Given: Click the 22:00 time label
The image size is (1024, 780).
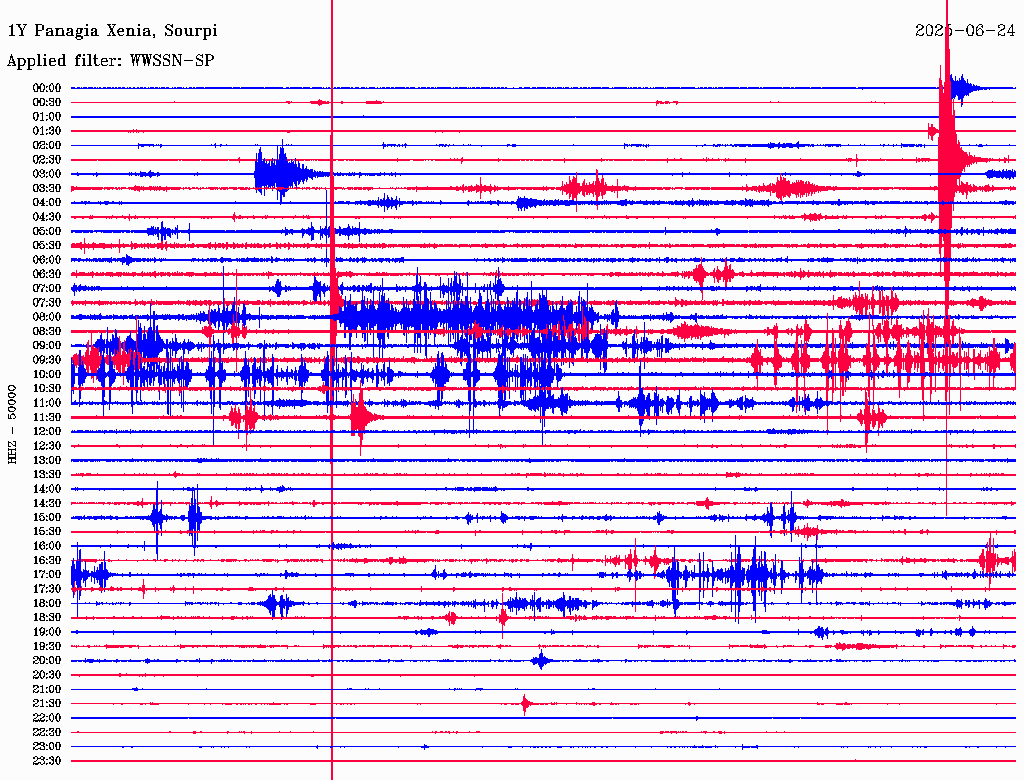Looking at the screenshot, I should [x=47, y=718].
